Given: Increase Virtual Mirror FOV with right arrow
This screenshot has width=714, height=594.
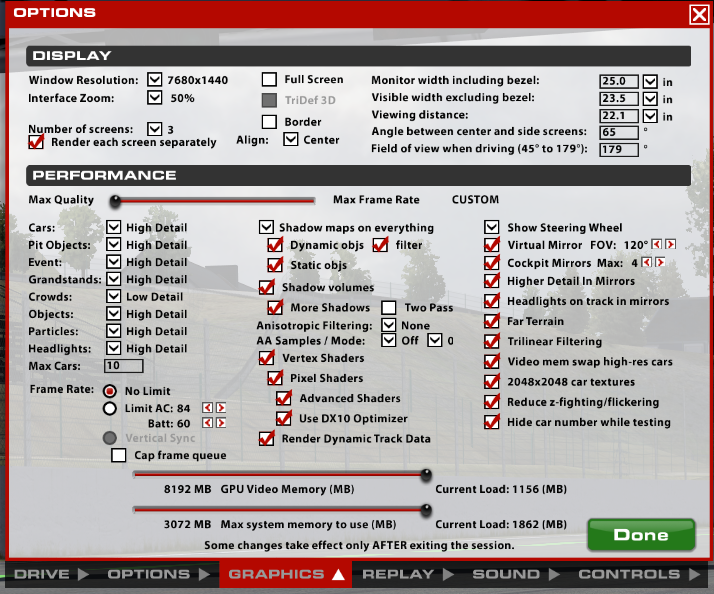Looking at the screenshot, I should pyautogui.click(x=670, y=244).
